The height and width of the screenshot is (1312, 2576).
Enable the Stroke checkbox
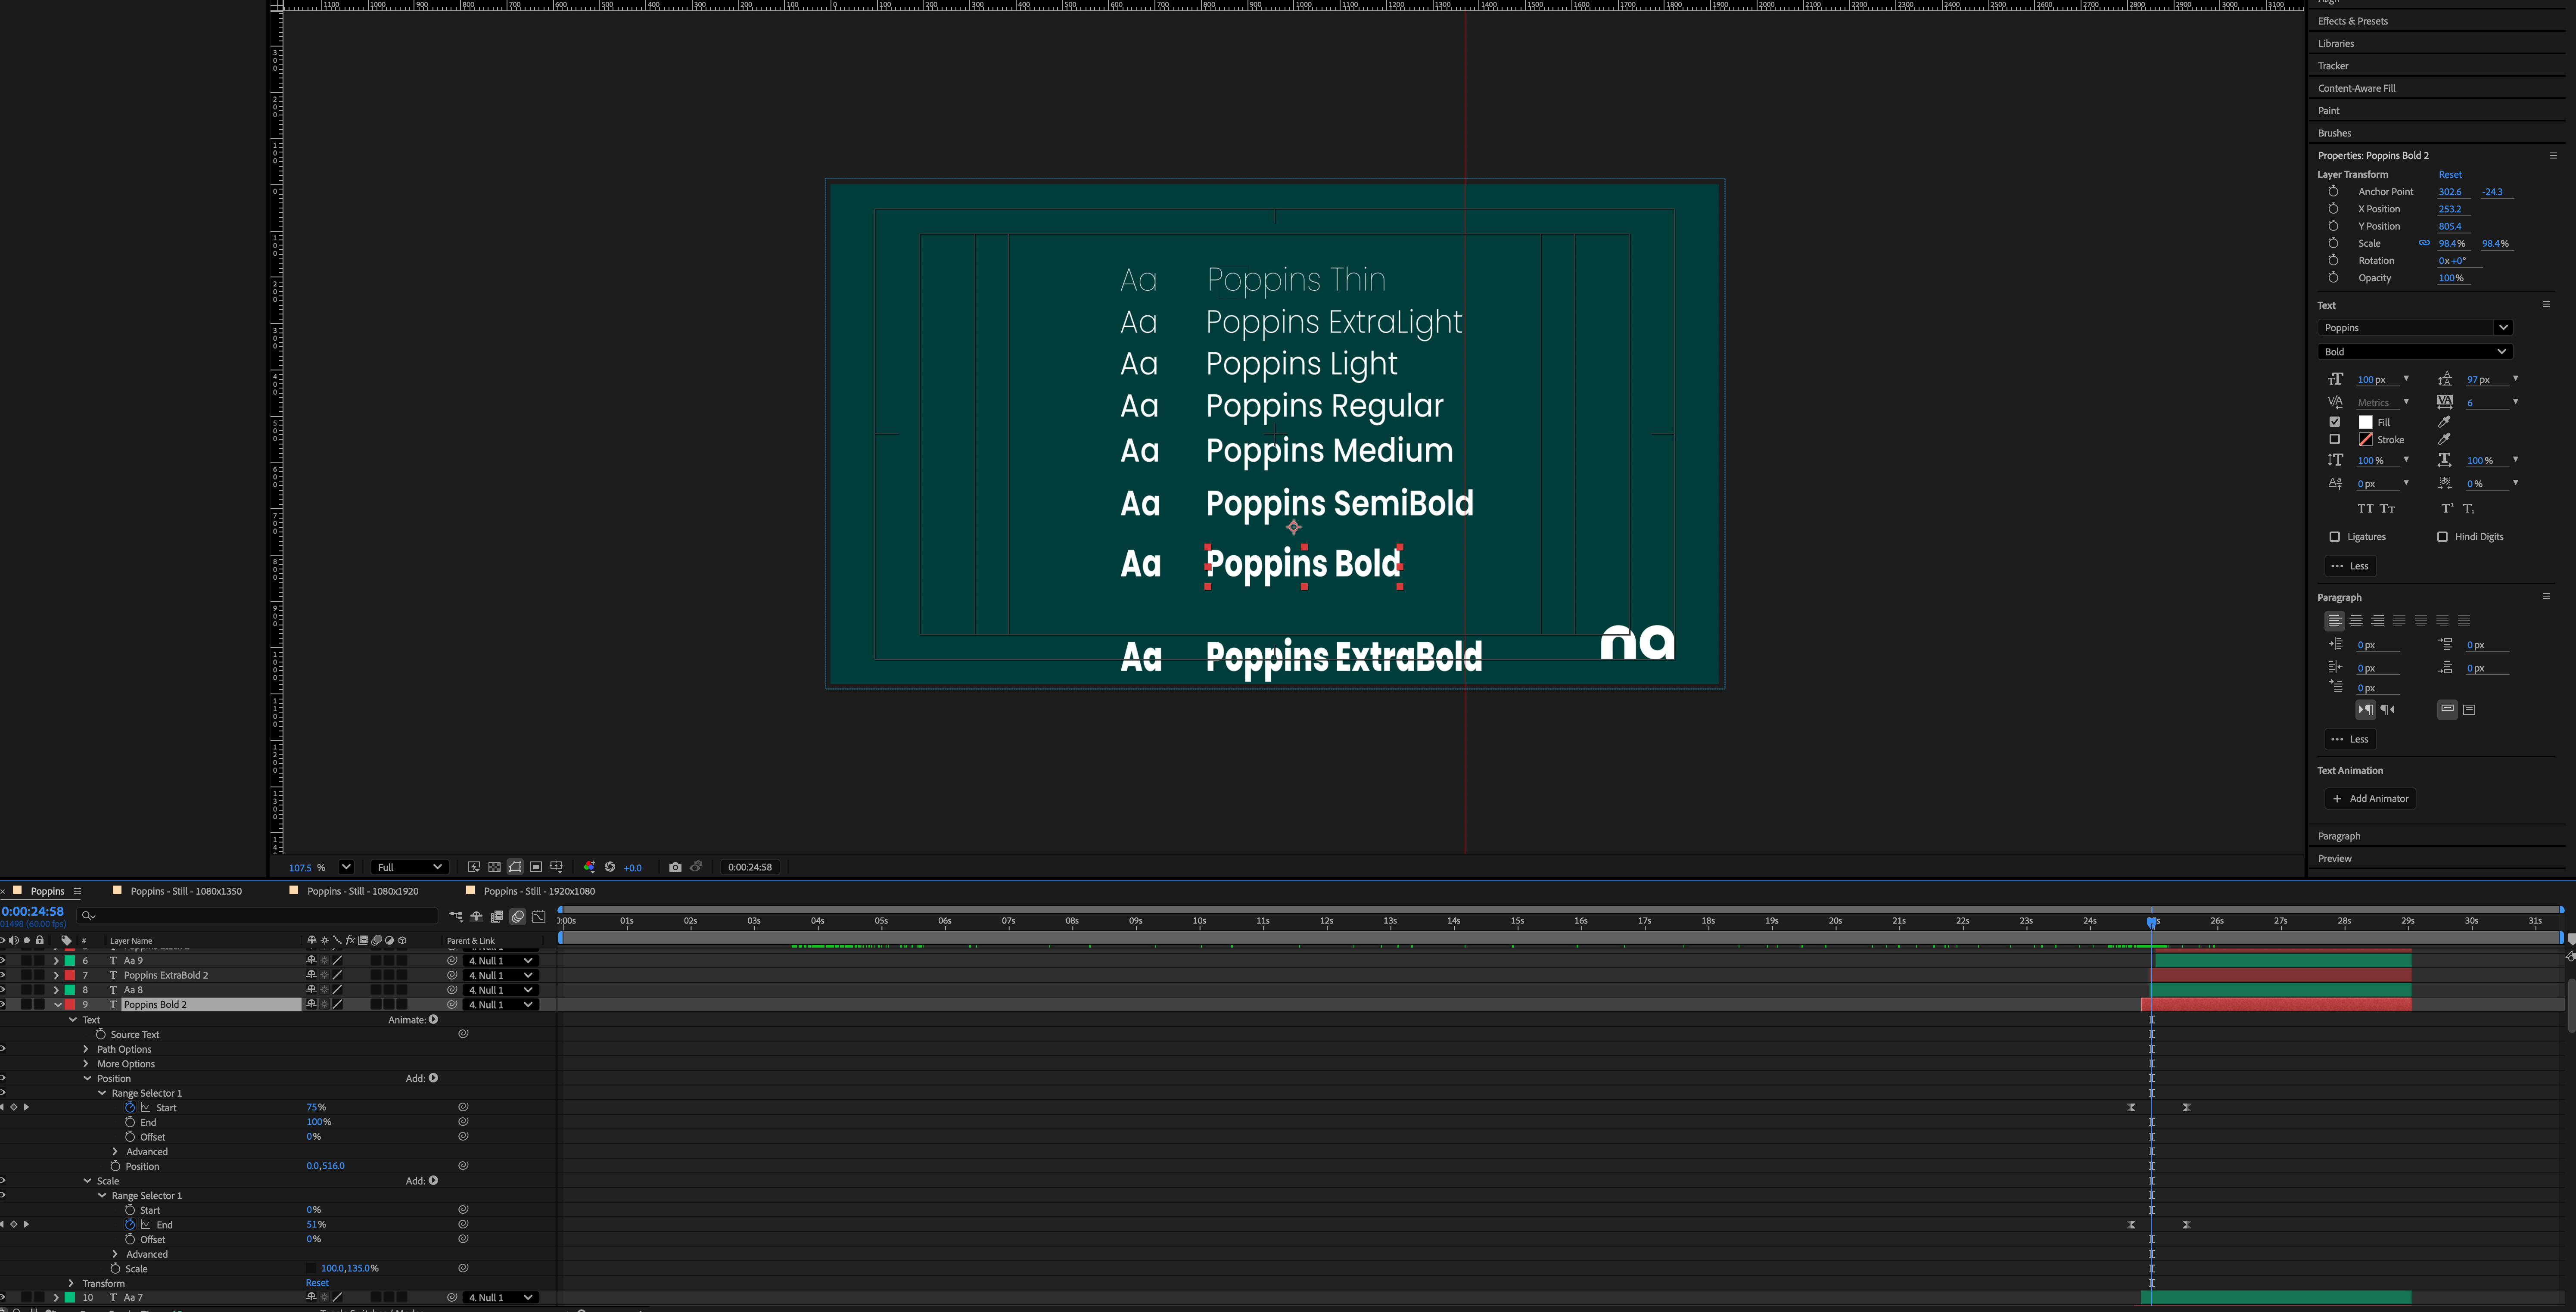click(2335, 439)
